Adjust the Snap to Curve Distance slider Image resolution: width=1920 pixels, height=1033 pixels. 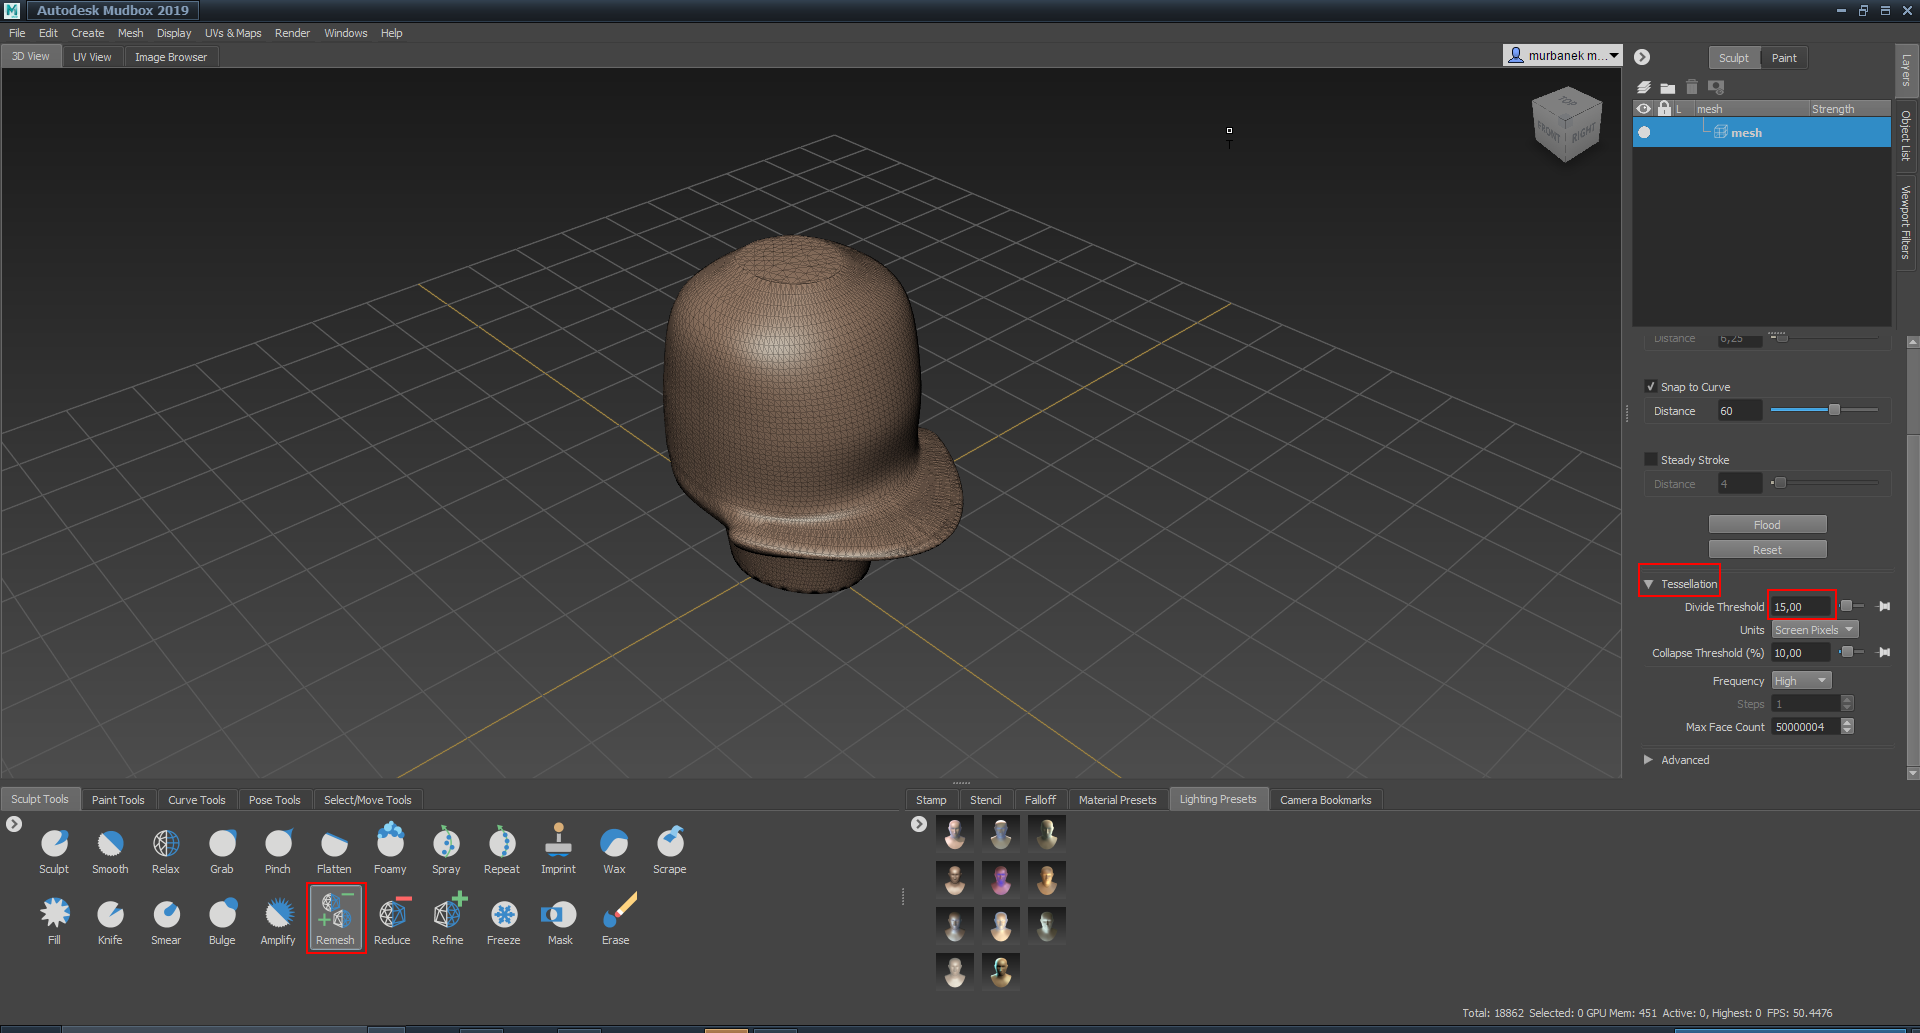click(x=1833, y=410)
